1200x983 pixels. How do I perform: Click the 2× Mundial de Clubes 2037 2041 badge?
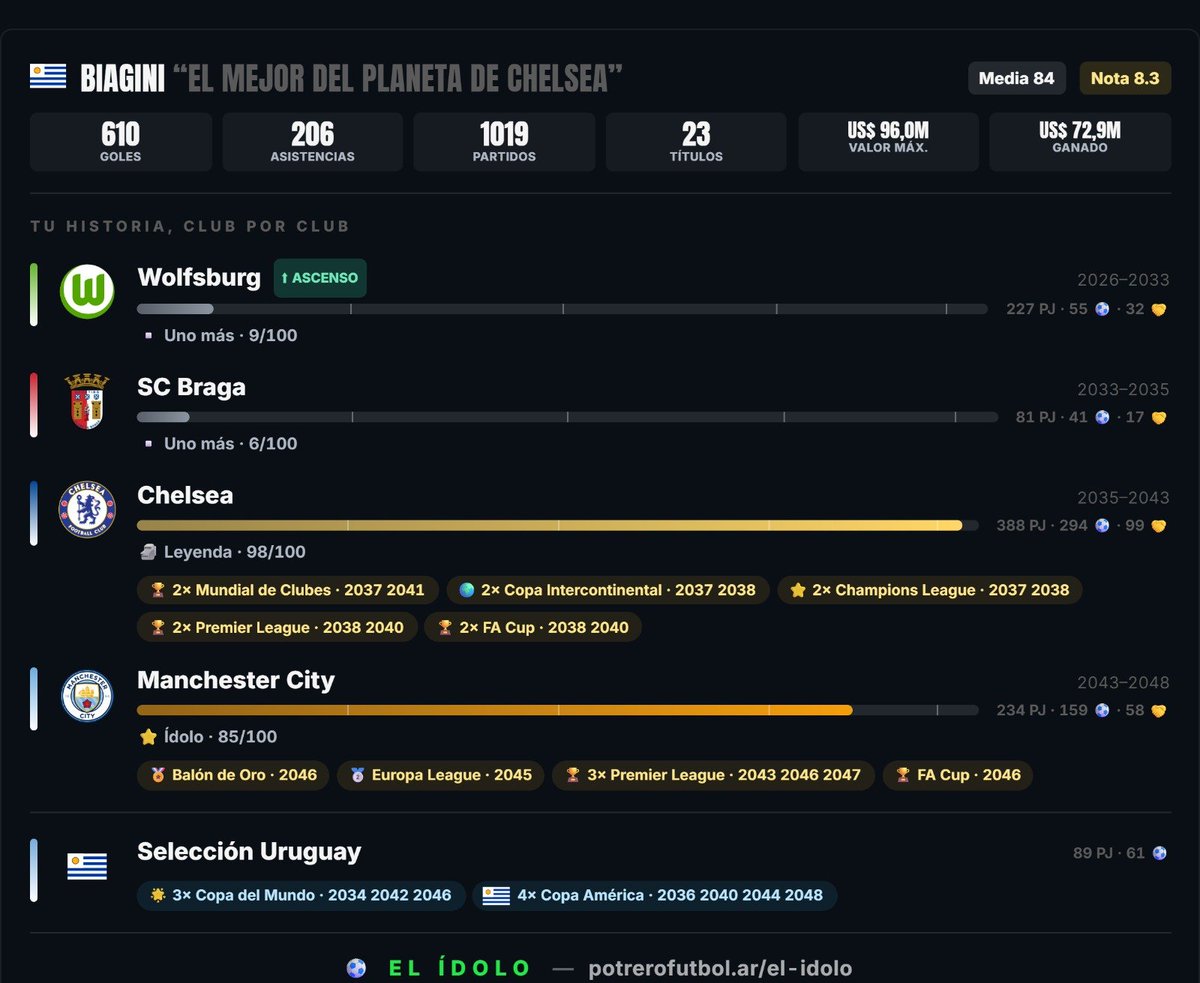click(x=288, y=590)
